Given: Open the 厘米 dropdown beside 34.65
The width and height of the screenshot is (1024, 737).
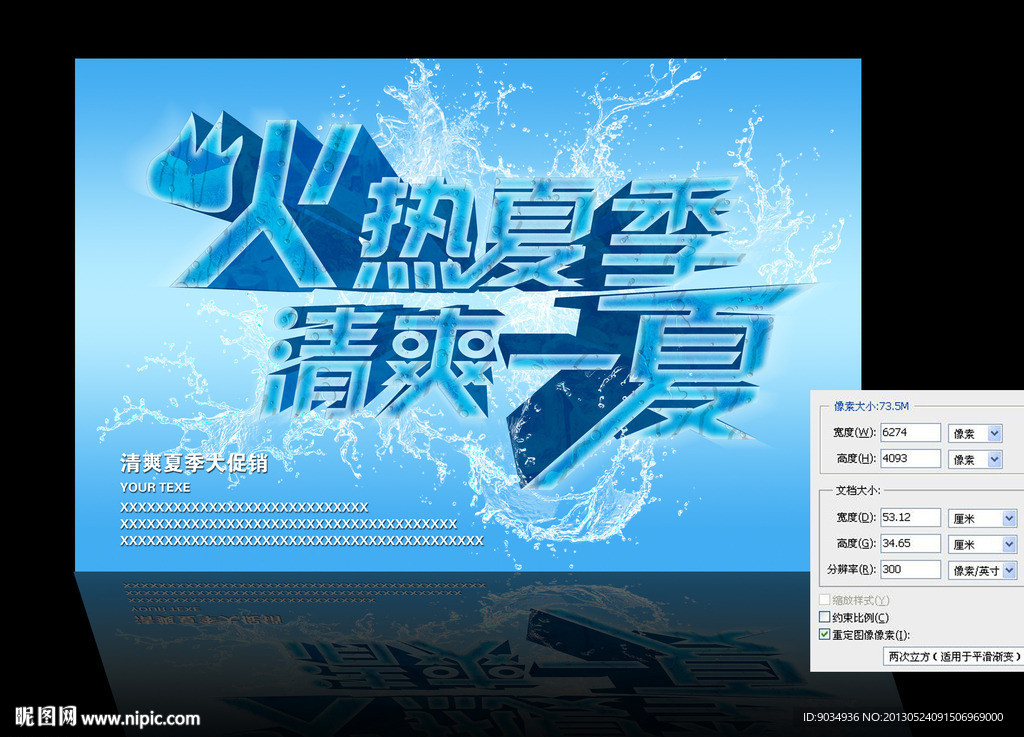Looking at the screenshot, I should click(982, 544).
